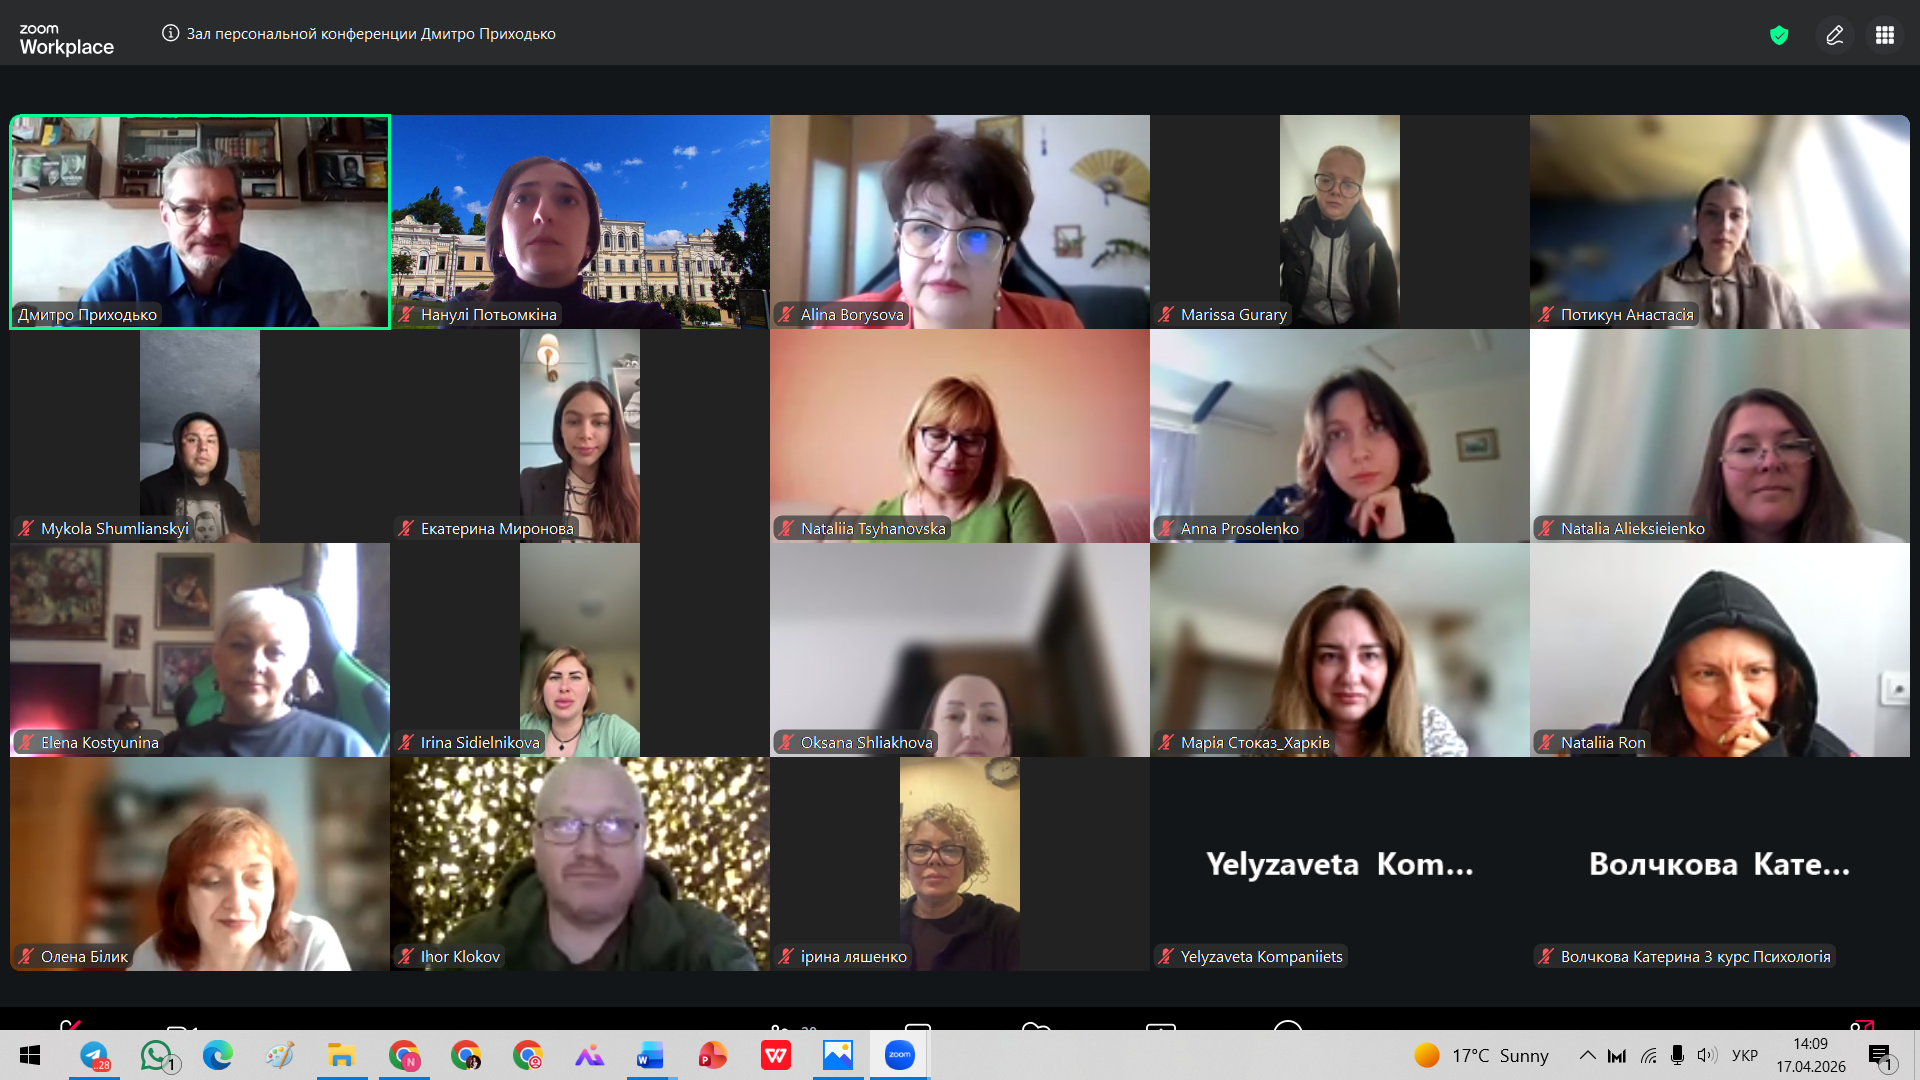Expand hidden system tray icons chevron
The width and height of the screenshot is (1920, 1080).
coord(1587,1055)
